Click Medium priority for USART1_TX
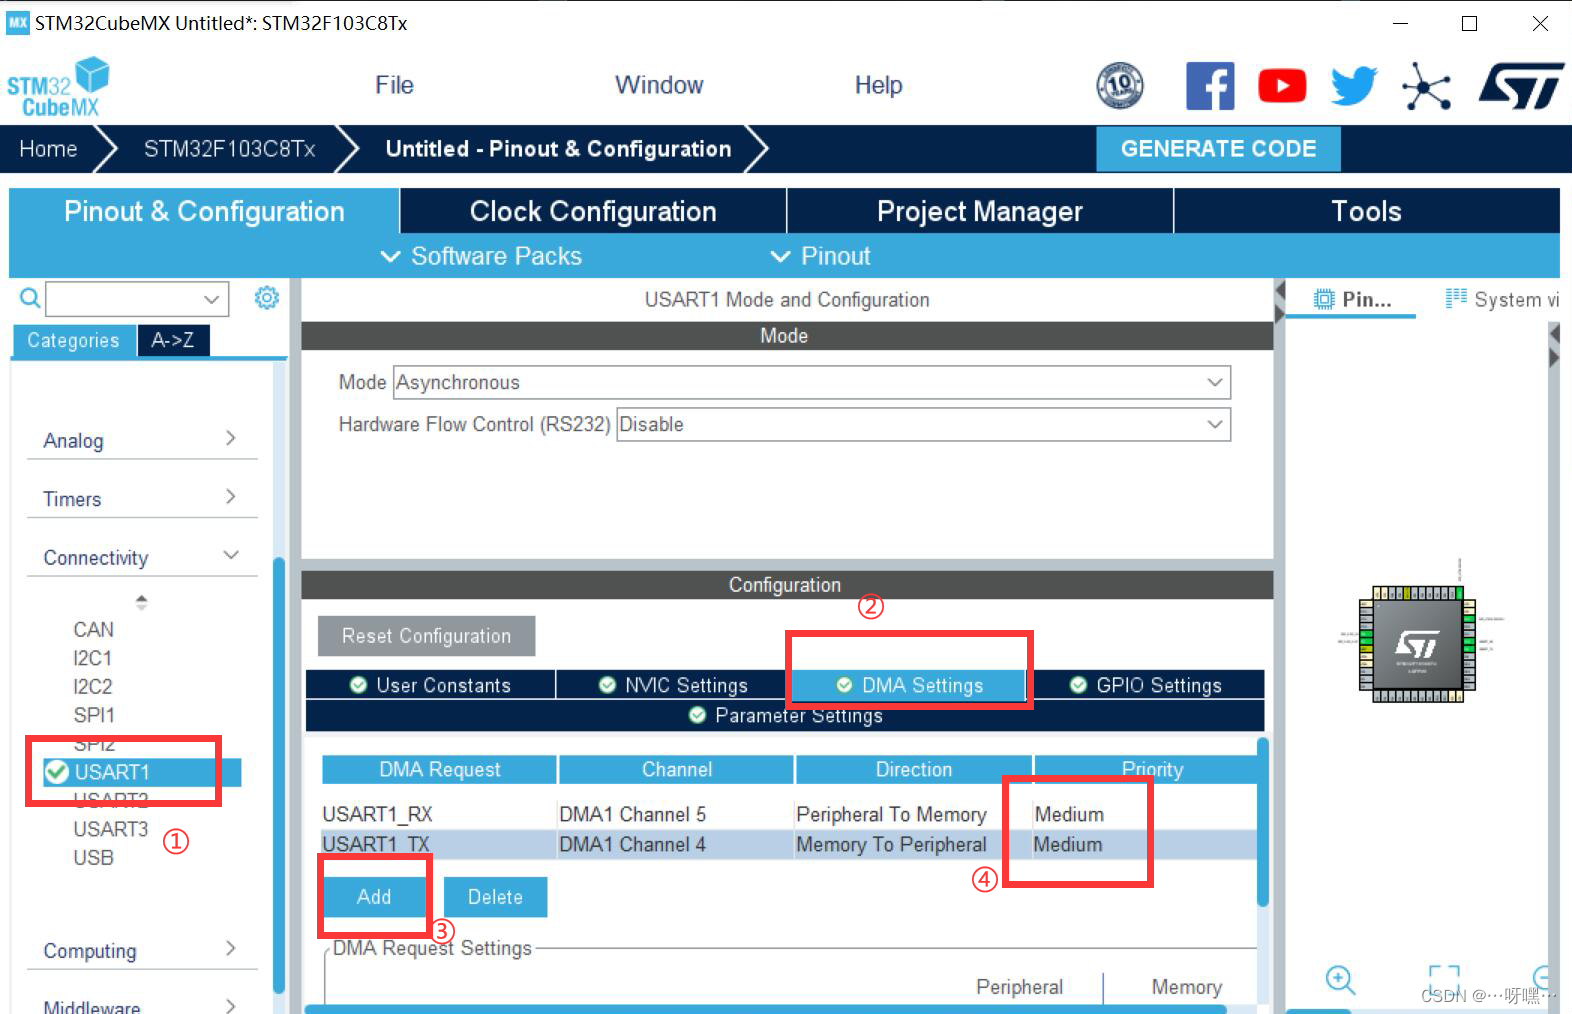The height and width of the screenshot is (1014, 1572). tap(1068, 844)
